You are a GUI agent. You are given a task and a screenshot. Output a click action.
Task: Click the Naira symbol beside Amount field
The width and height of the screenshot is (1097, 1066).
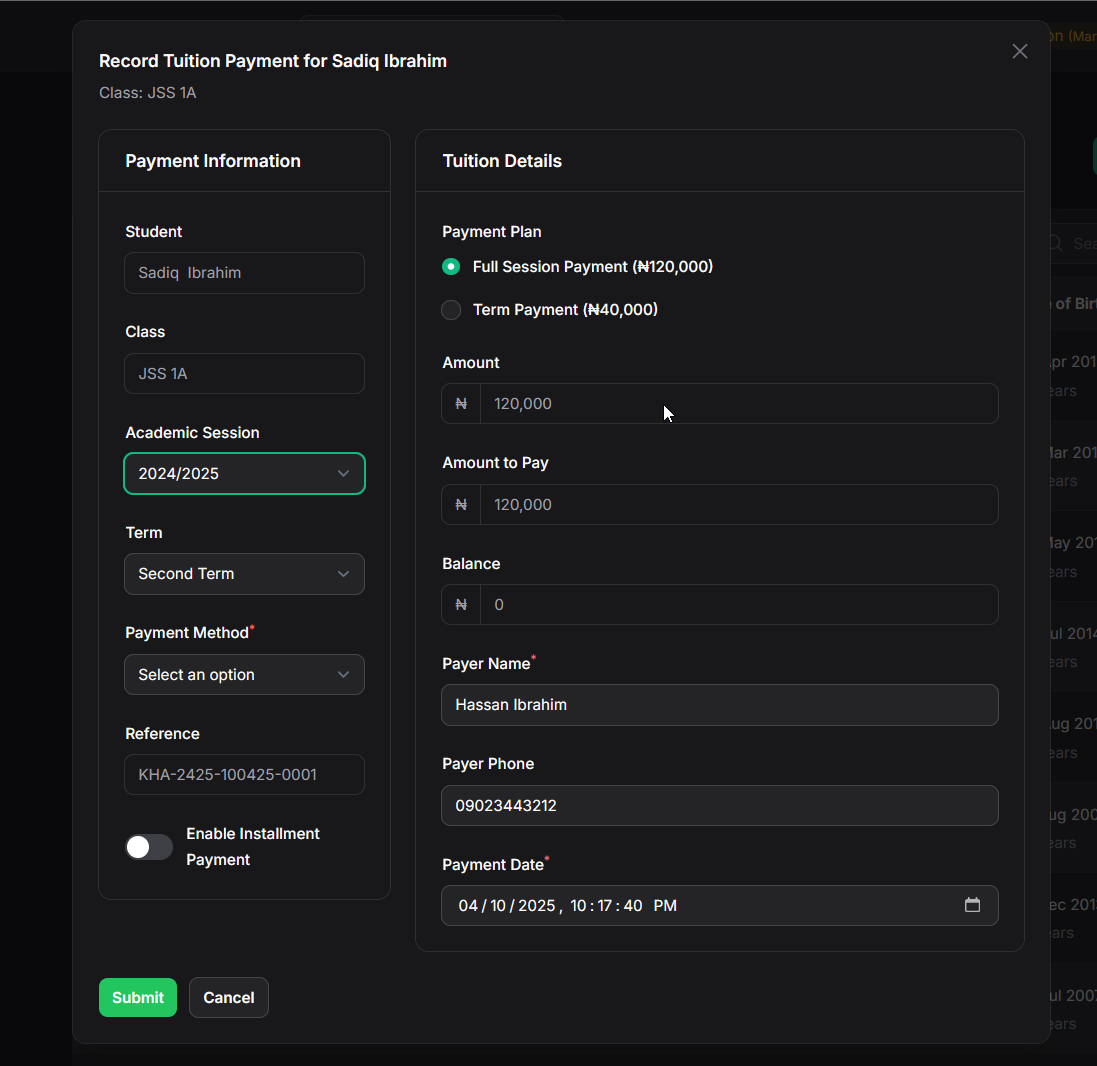click(x=461, y=404)
